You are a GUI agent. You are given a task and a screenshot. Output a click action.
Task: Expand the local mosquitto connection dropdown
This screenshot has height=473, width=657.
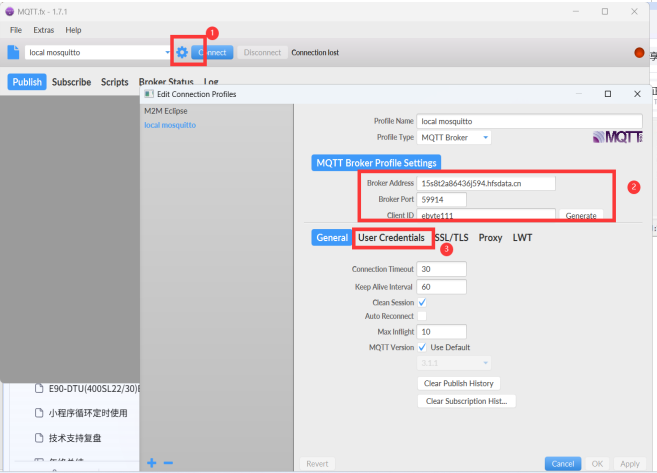[168, 52]
